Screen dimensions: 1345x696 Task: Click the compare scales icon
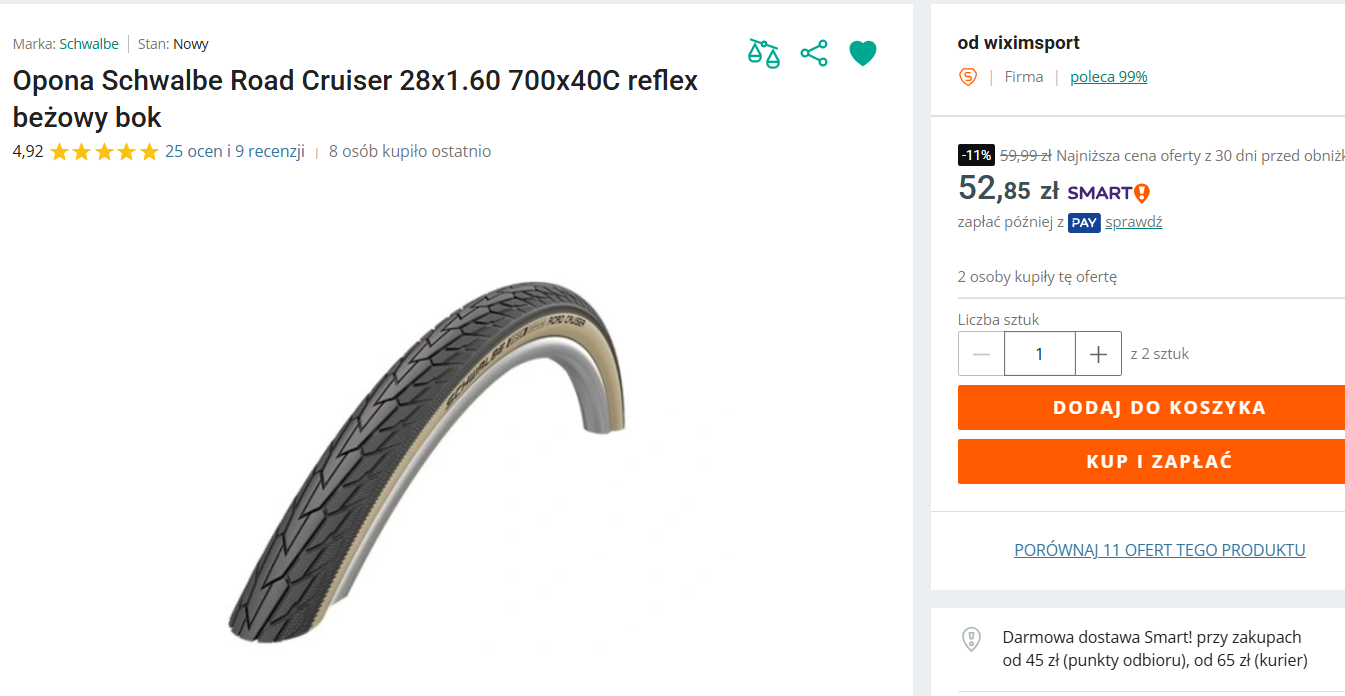[x=764, y=53]
